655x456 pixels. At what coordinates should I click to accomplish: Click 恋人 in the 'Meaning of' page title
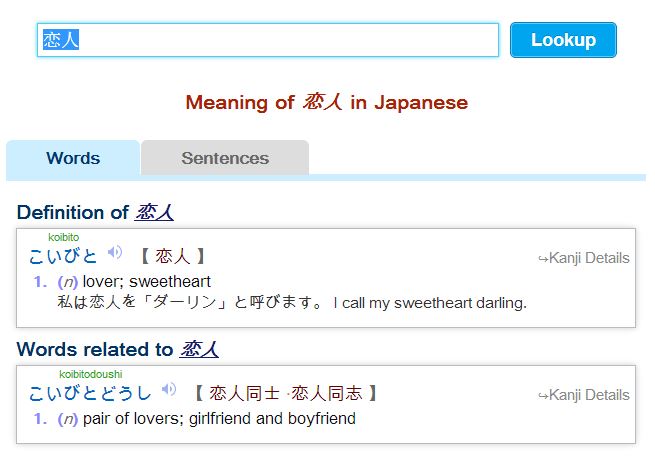coord(322,102)
